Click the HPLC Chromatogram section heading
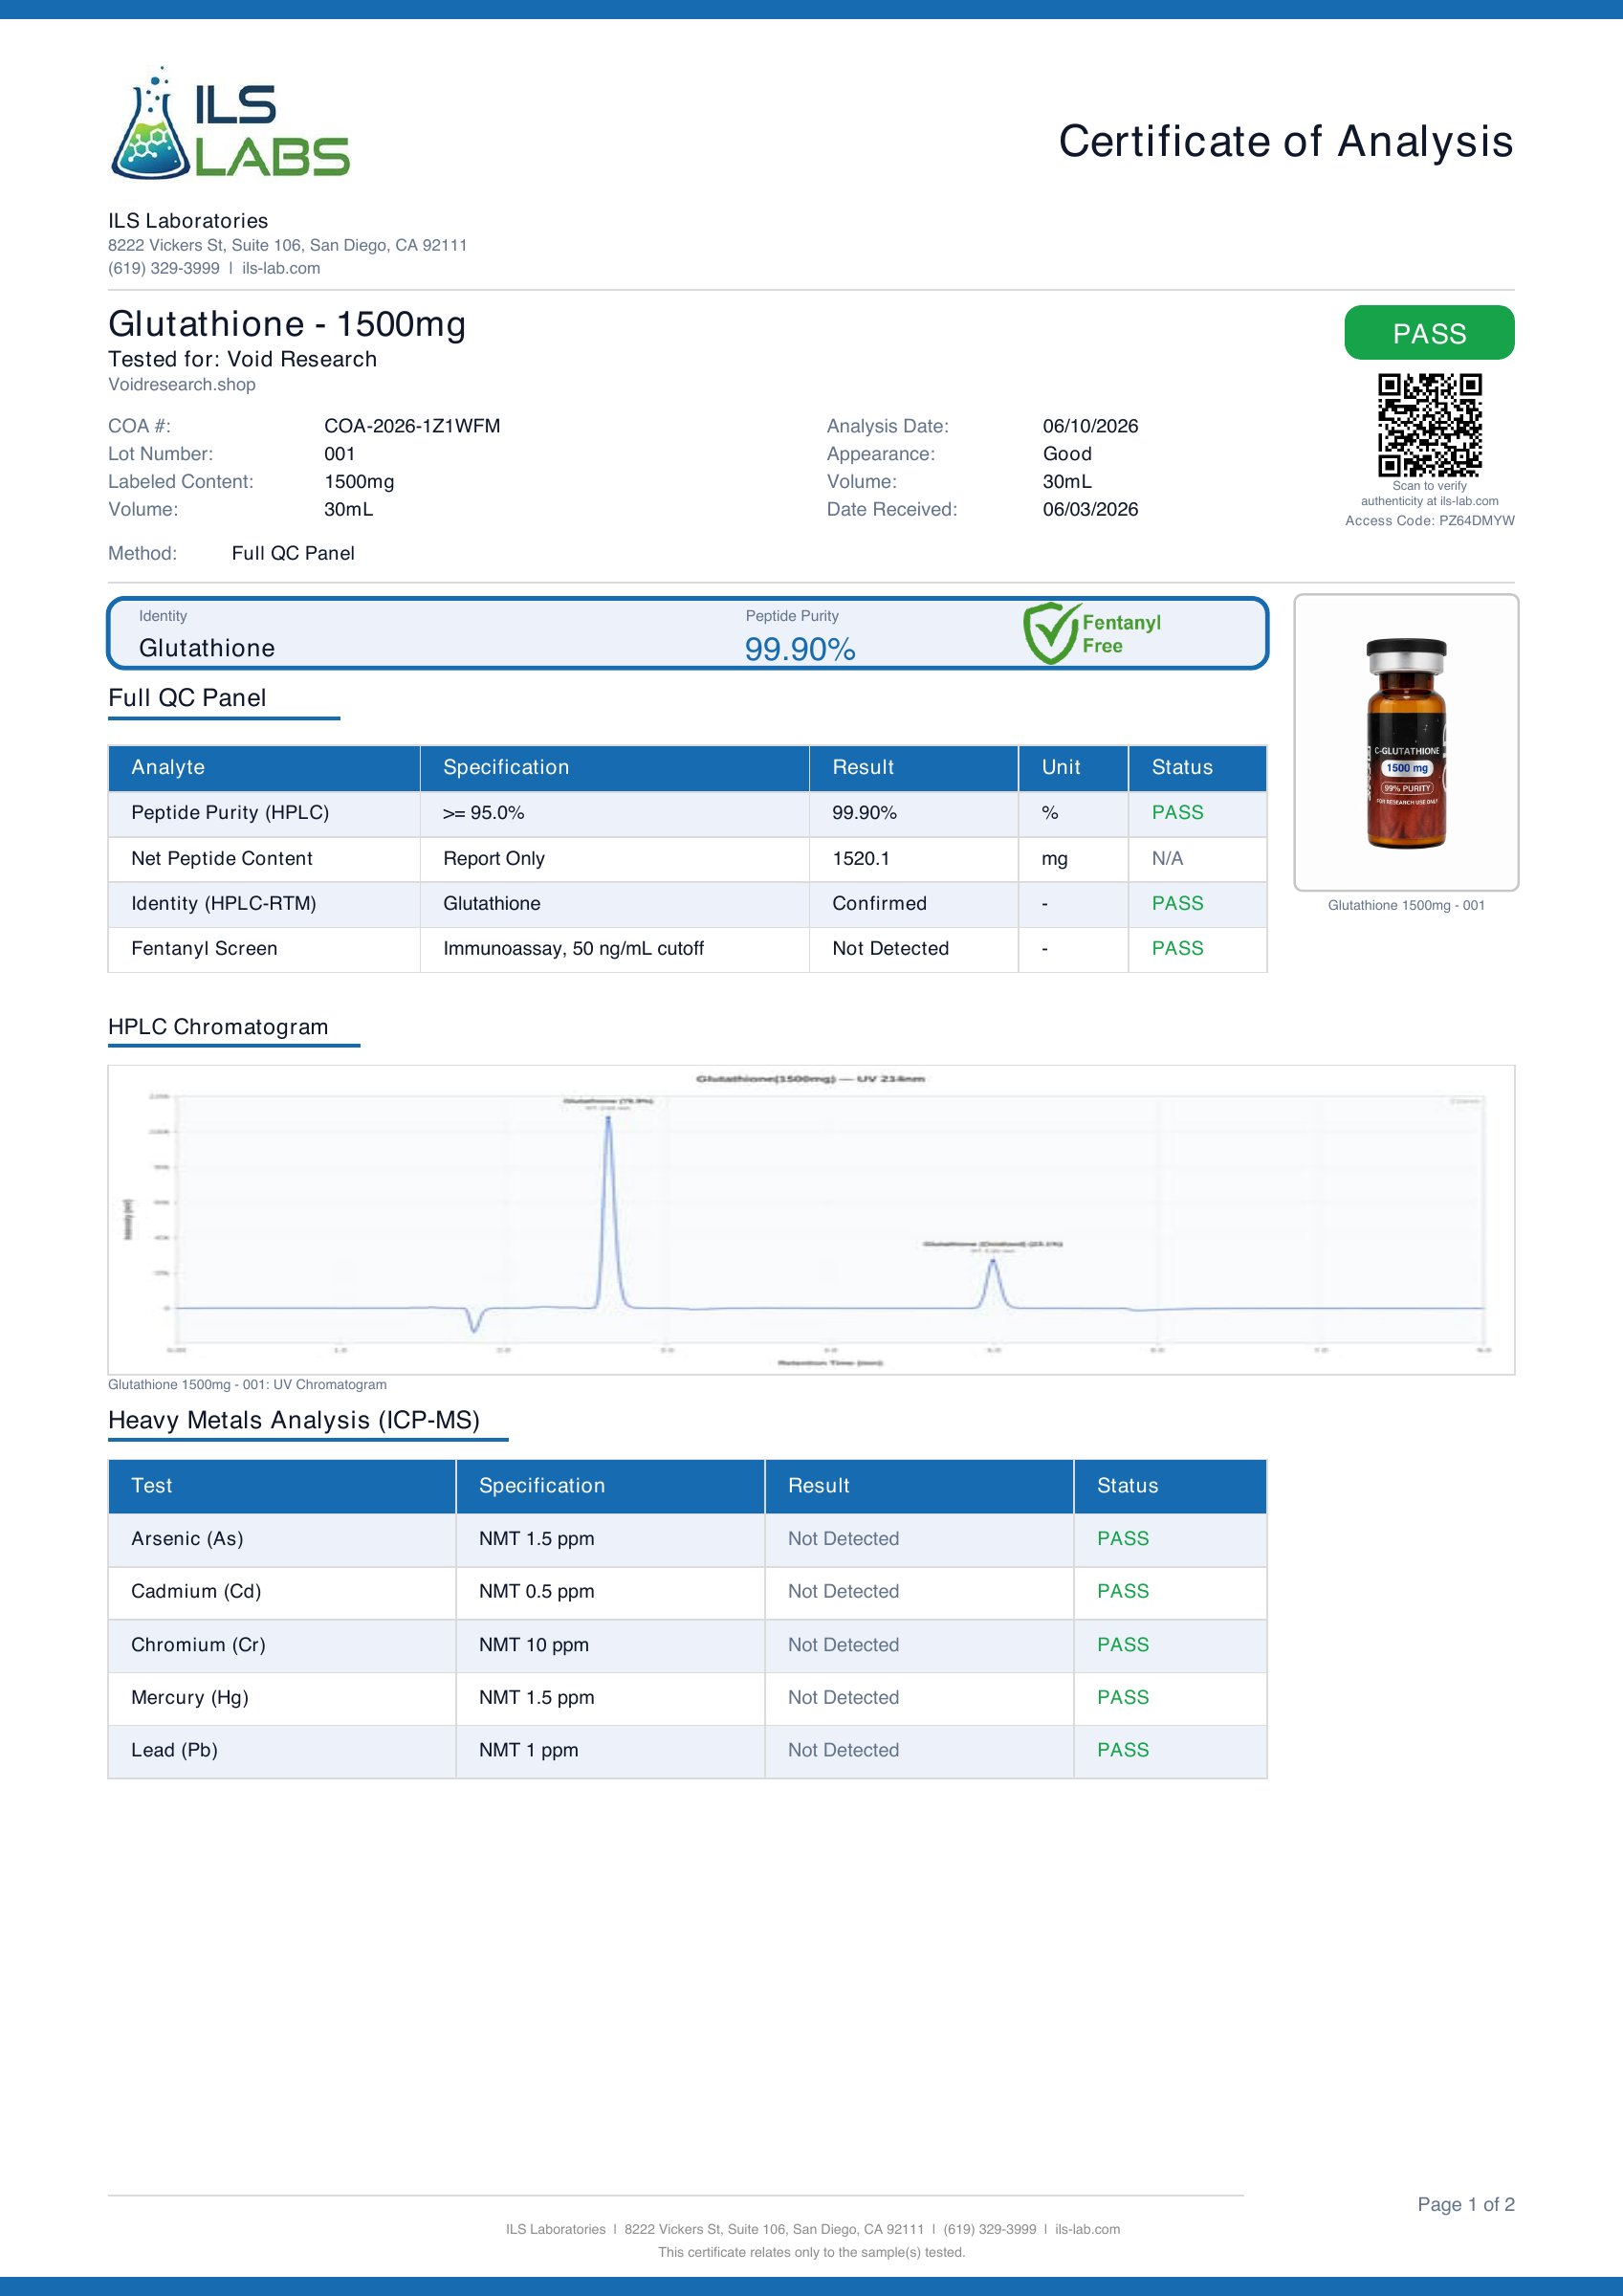The image size is (1623, 2296). pos(218,1027)
